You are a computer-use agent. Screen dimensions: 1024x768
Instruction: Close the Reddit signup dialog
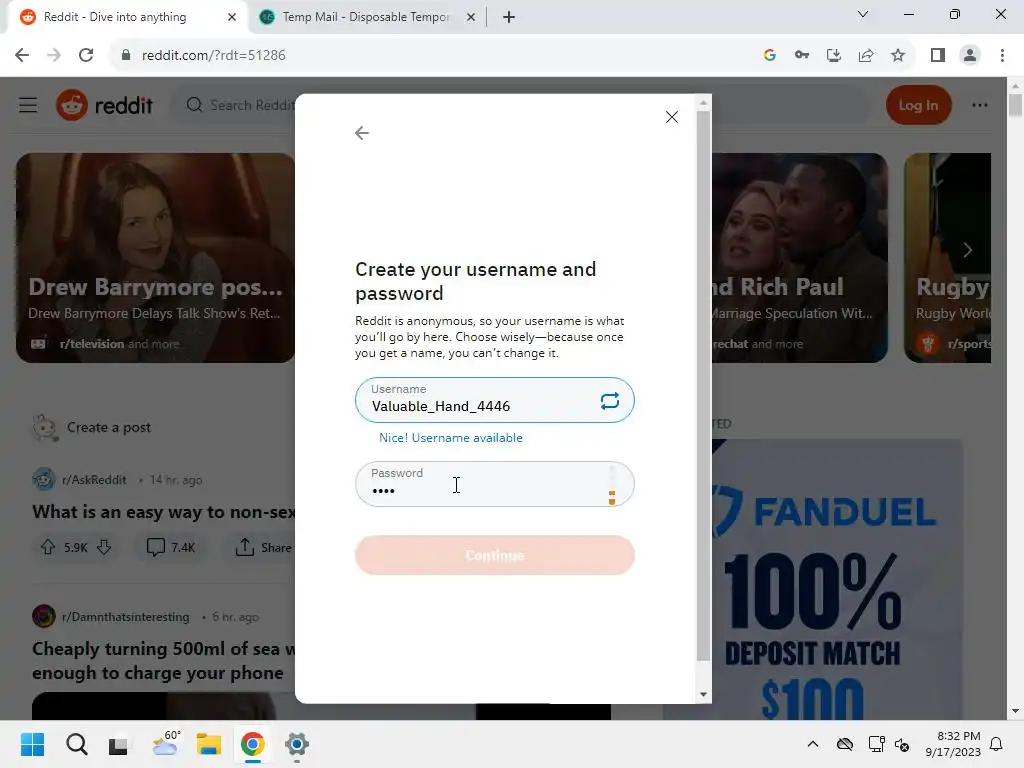pyautogui.click(x=671, y=117)
